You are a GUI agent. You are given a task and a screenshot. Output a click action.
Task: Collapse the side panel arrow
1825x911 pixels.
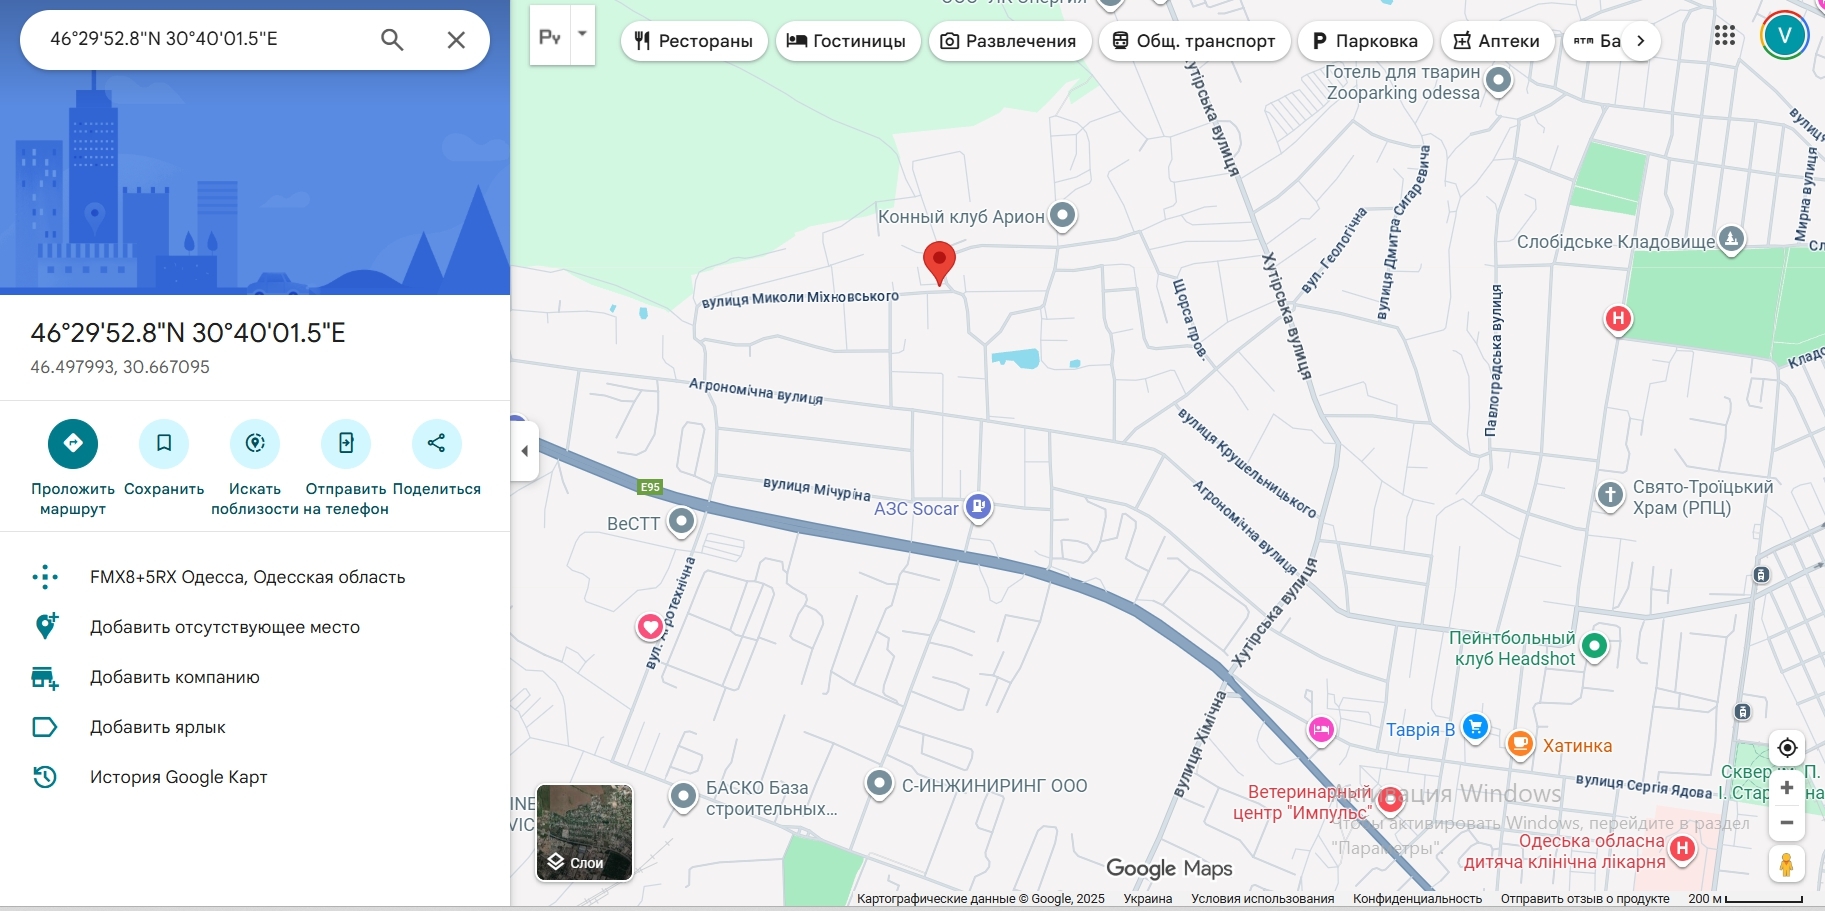[525, 451]
